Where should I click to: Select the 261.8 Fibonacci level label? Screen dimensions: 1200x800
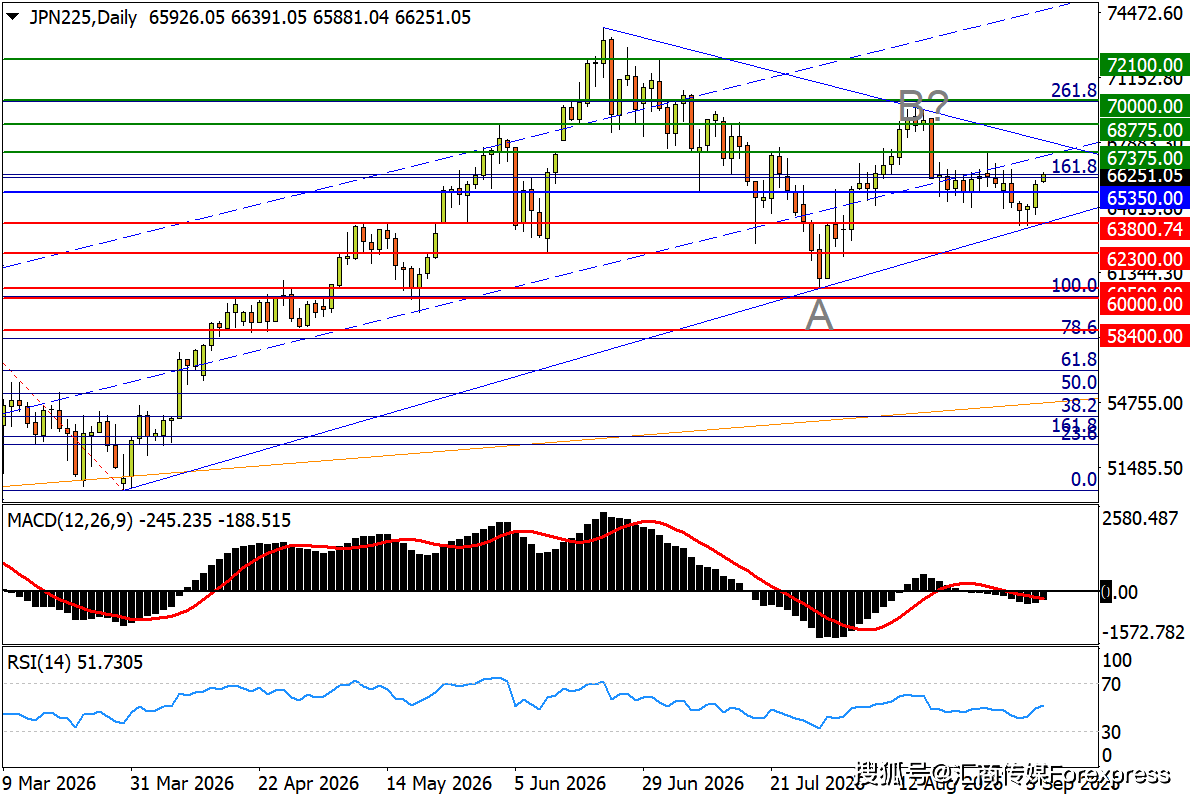[1074, 91]
